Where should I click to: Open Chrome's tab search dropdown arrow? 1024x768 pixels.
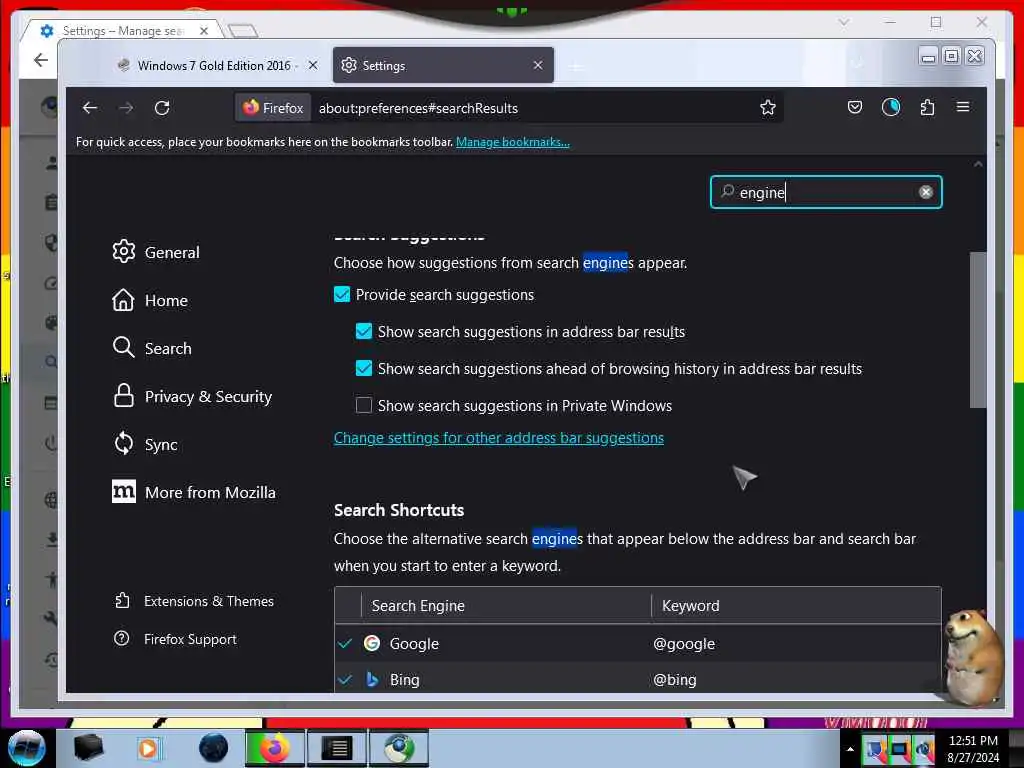tap(844, 22)
